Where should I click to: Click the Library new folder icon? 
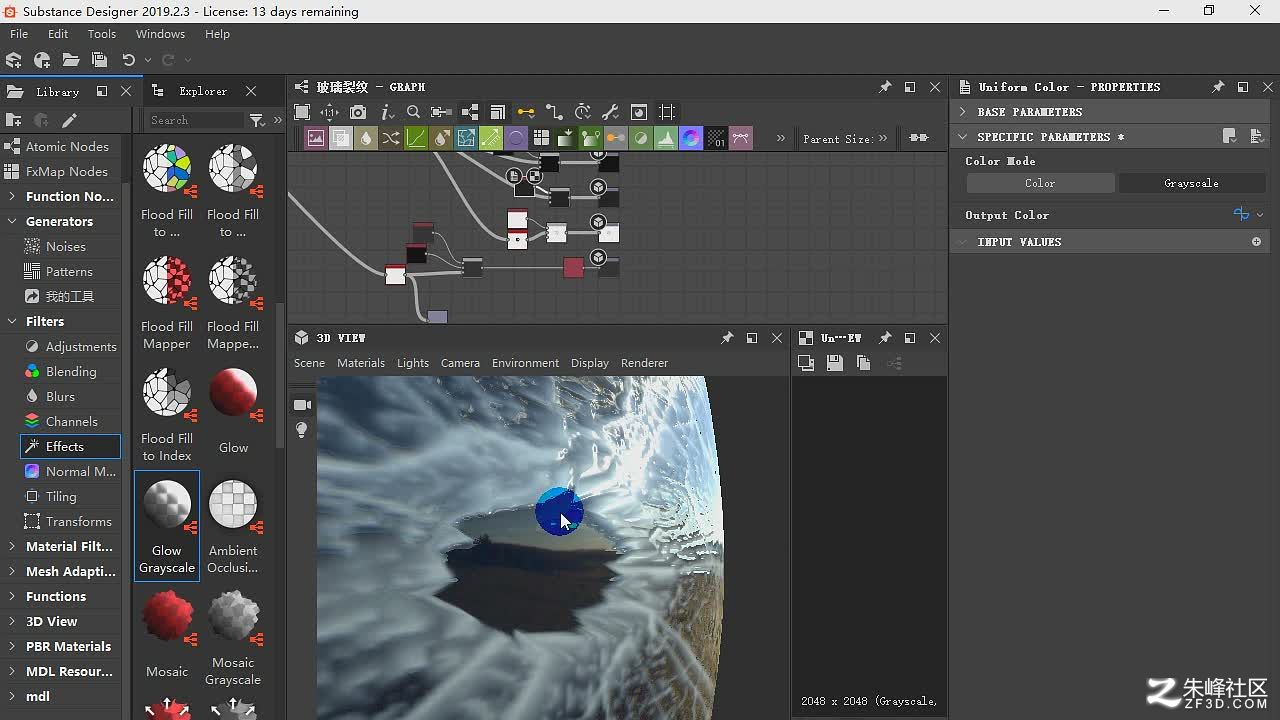[14, 120]
